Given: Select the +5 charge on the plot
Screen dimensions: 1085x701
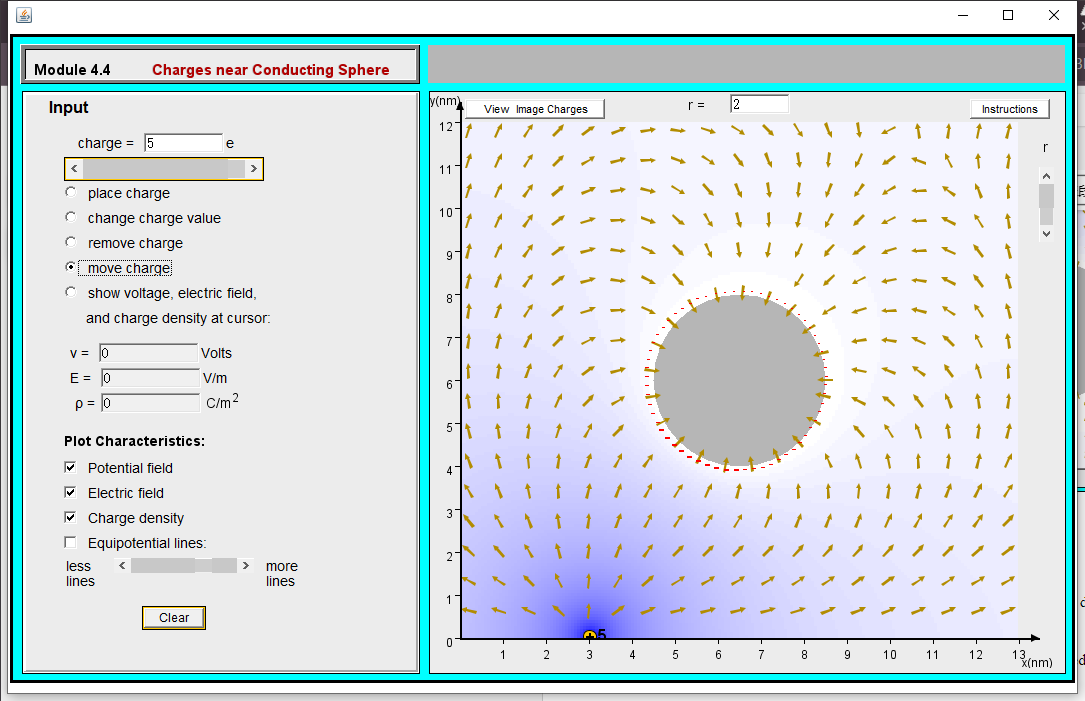Looking at the screenshot, I should pyautogui.click(x=590, y=635).
